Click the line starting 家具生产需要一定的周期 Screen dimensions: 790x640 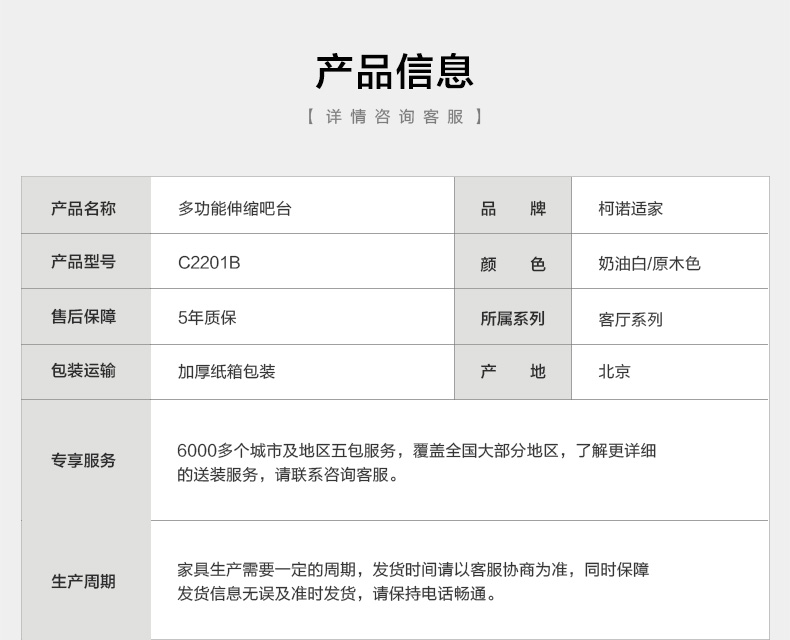(413, 569)
